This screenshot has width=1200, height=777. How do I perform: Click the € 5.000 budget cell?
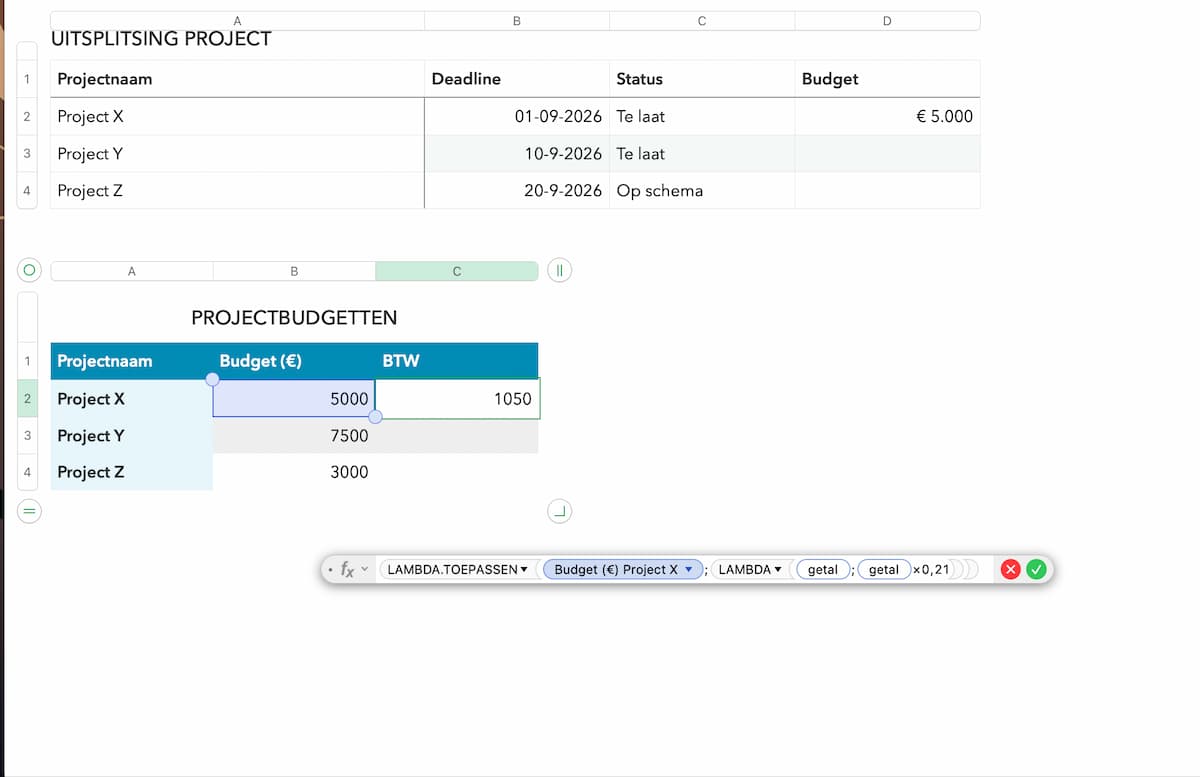(887, 116)
